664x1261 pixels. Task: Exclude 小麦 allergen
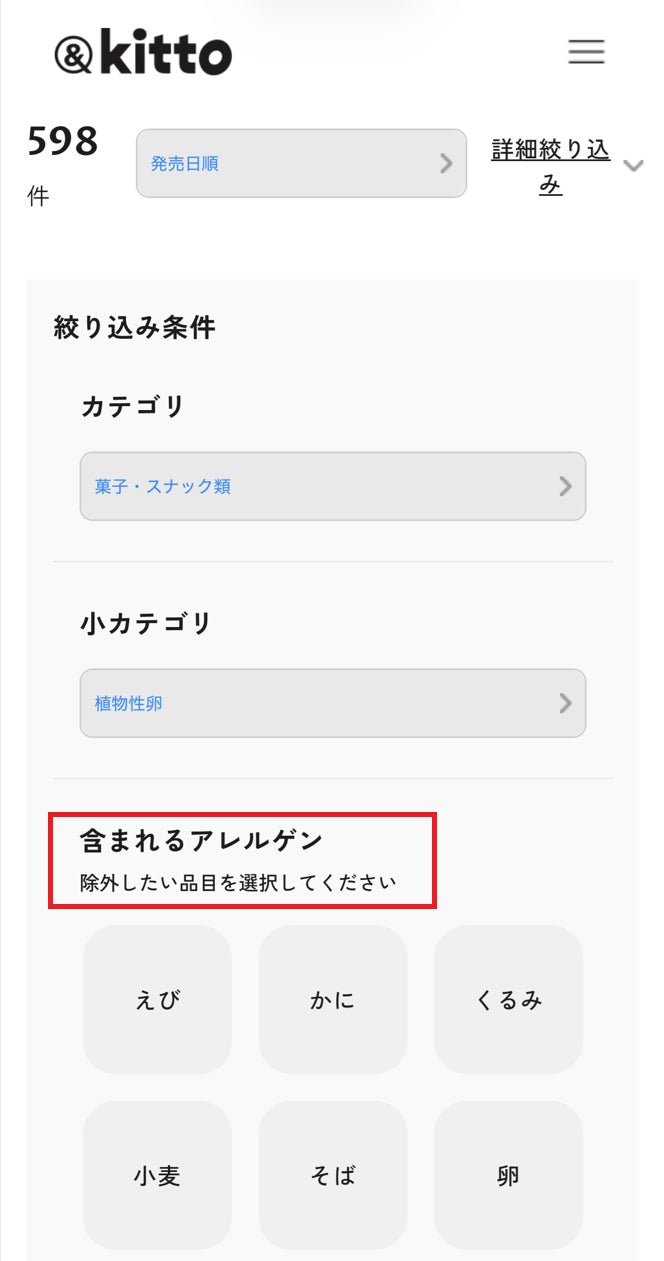tap(157, 1175)
